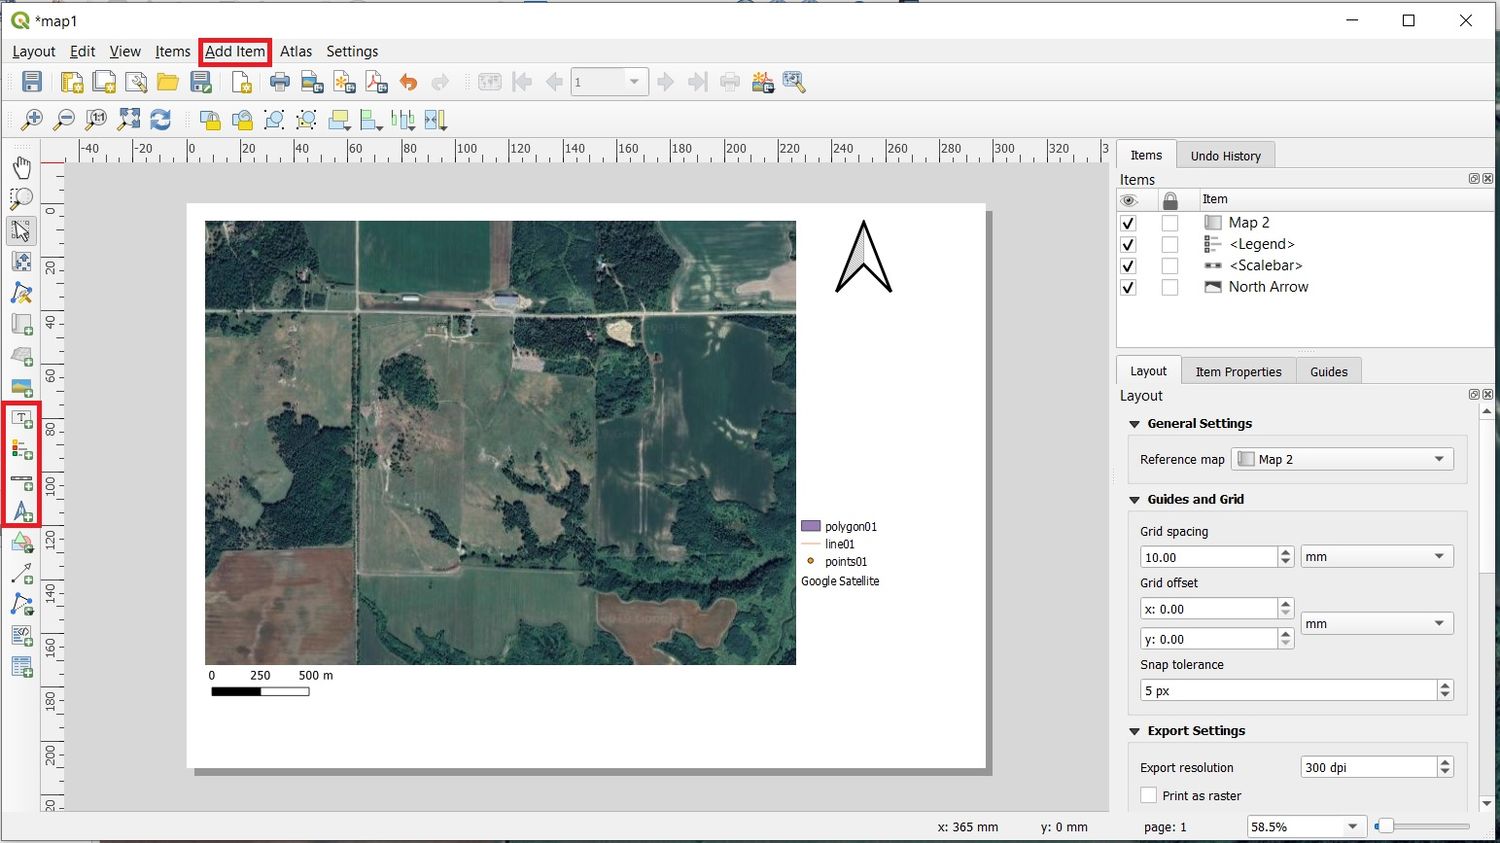Refresh the layout view
Image resolution: width=1500 pixels, height=843 pixels.
click(x=160, y=119)
